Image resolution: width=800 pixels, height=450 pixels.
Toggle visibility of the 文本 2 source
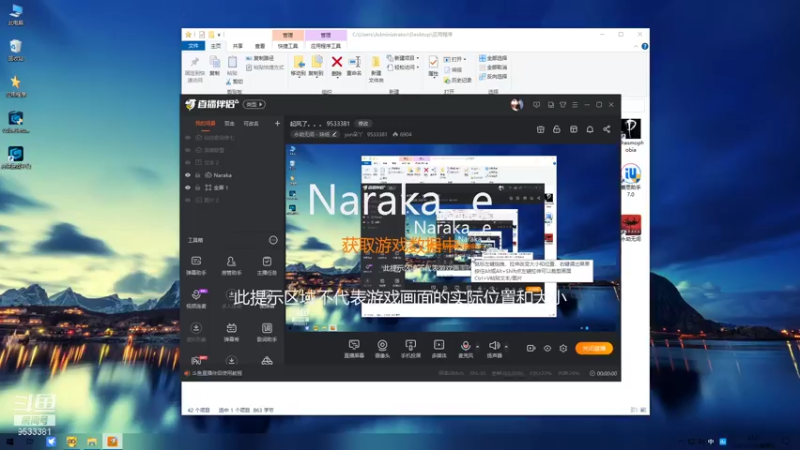pyautogui.click(x=188, y=163)
